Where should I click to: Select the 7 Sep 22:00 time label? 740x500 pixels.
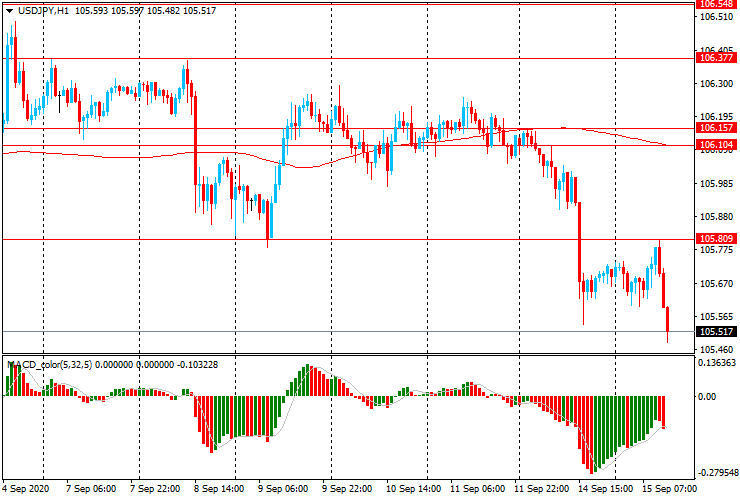(x=156, y=490)
